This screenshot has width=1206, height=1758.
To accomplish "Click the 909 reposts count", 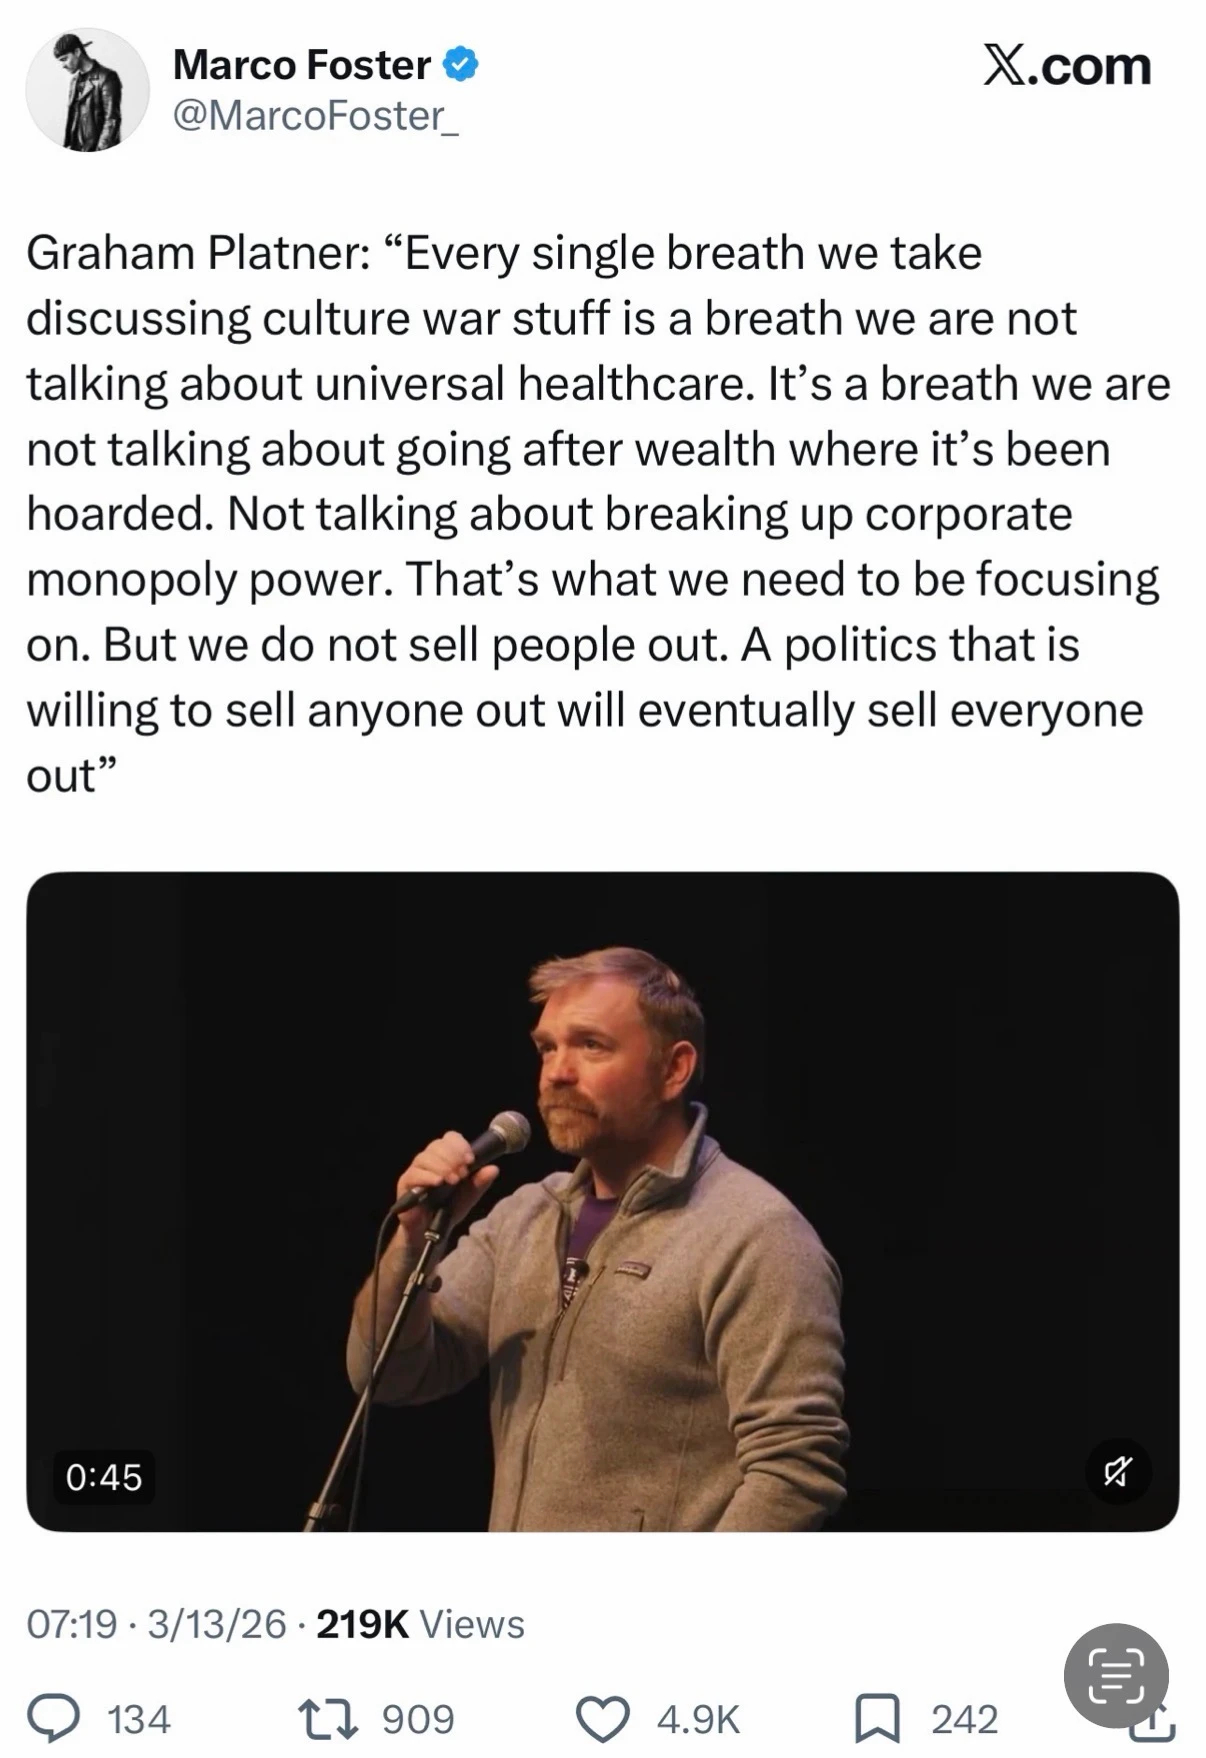I will (x=418, y=1719).
